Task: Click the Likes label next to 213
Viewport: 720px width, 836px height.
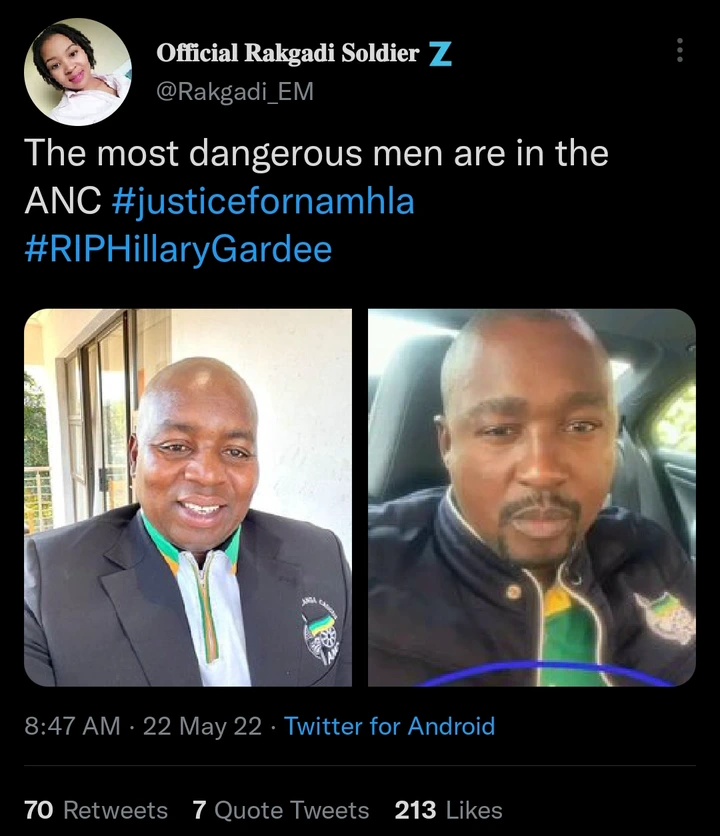Action: point(474,810)
